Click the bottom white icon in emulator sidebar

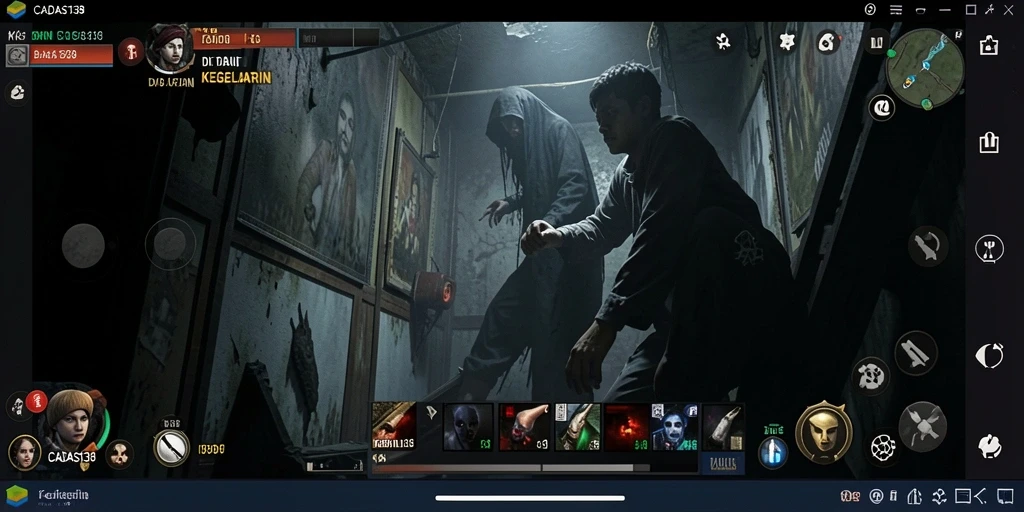click(989, 445)
